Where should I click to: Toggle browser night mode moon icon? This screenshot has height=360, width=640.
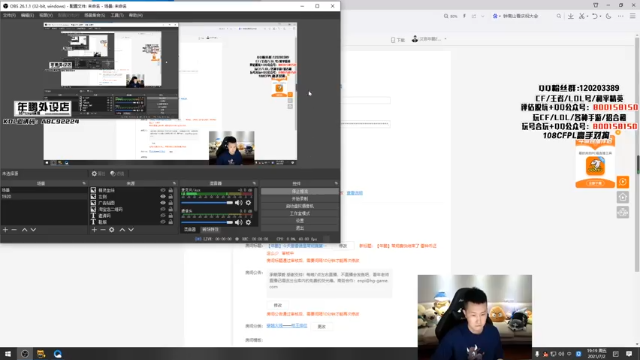pos(609,16)
